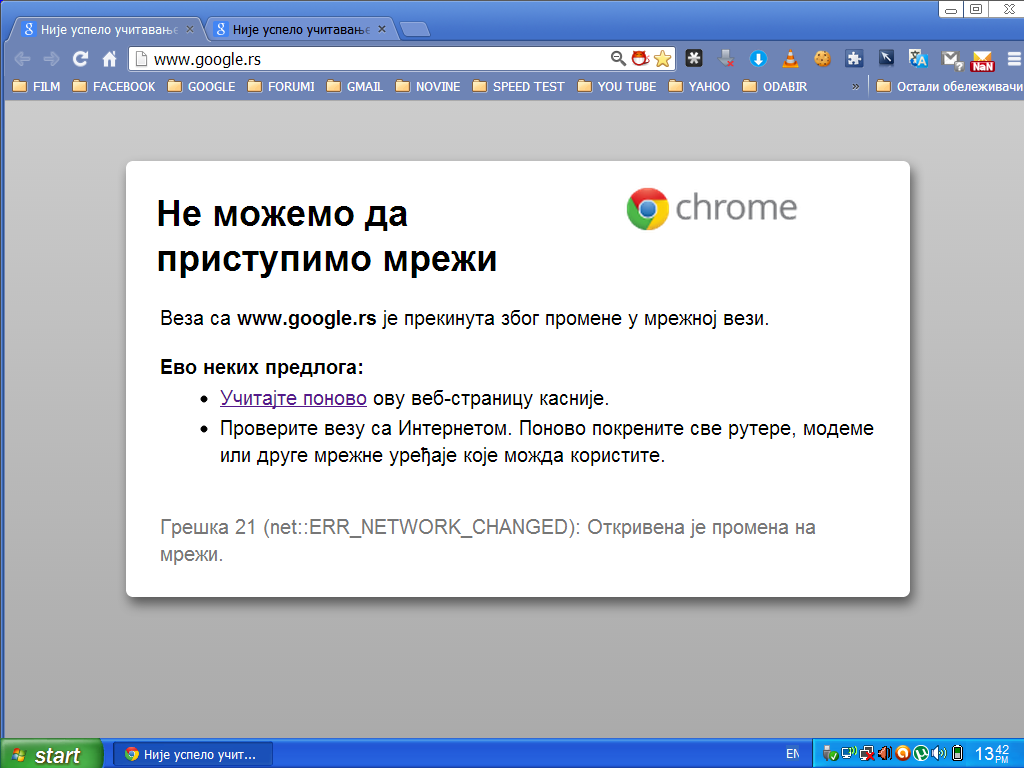The height and width of the screenshot is (768, 1024).
Task: Click the browser Back arrow
Action: click(22, 59)
